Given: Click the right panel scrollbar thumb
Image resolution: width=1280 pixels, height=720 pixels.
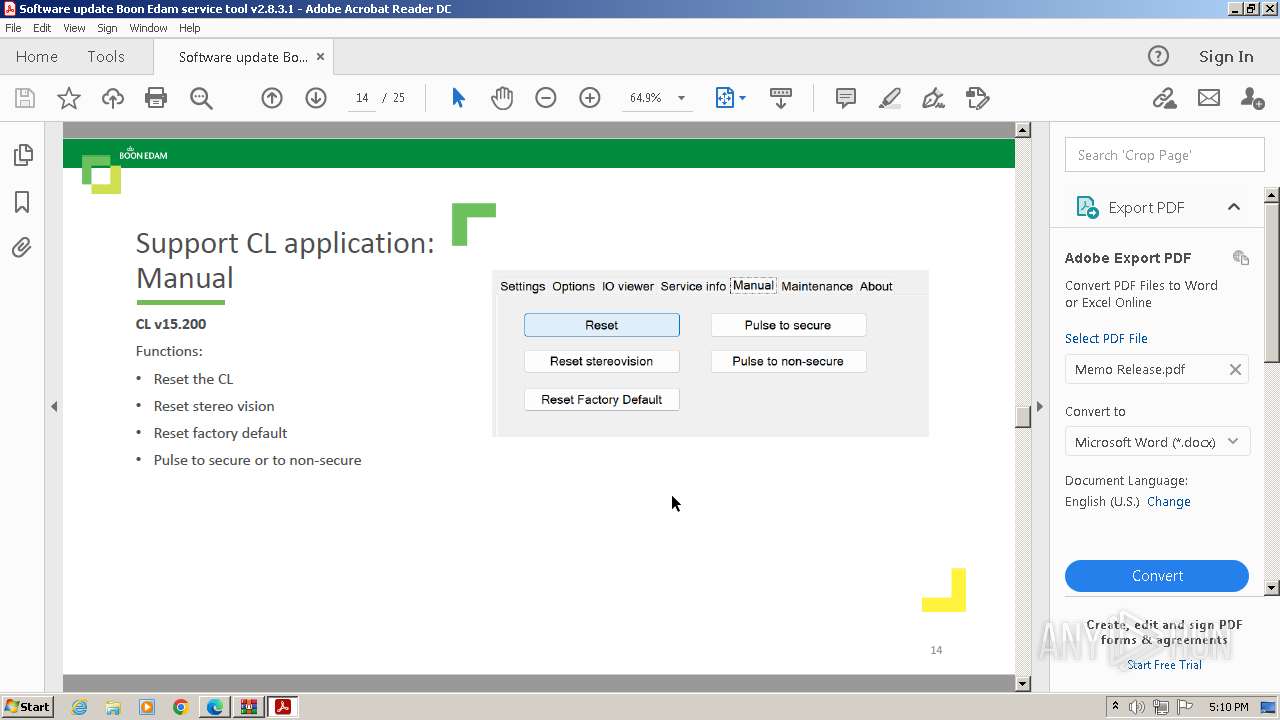Looking at the screenshot, I should [x=1272, y=281].
